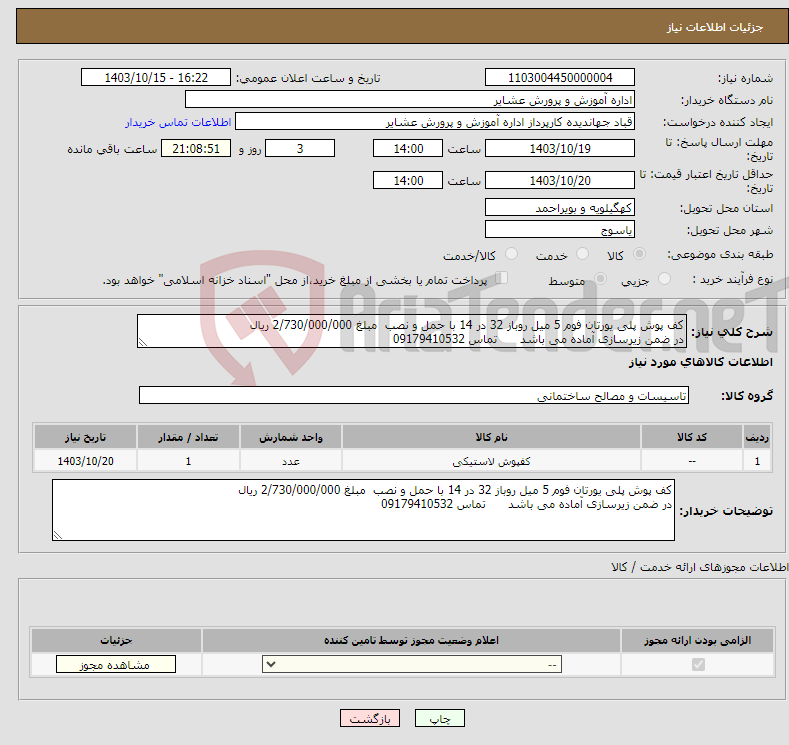Click the تعداد / مقدار column header

point(188,437)
